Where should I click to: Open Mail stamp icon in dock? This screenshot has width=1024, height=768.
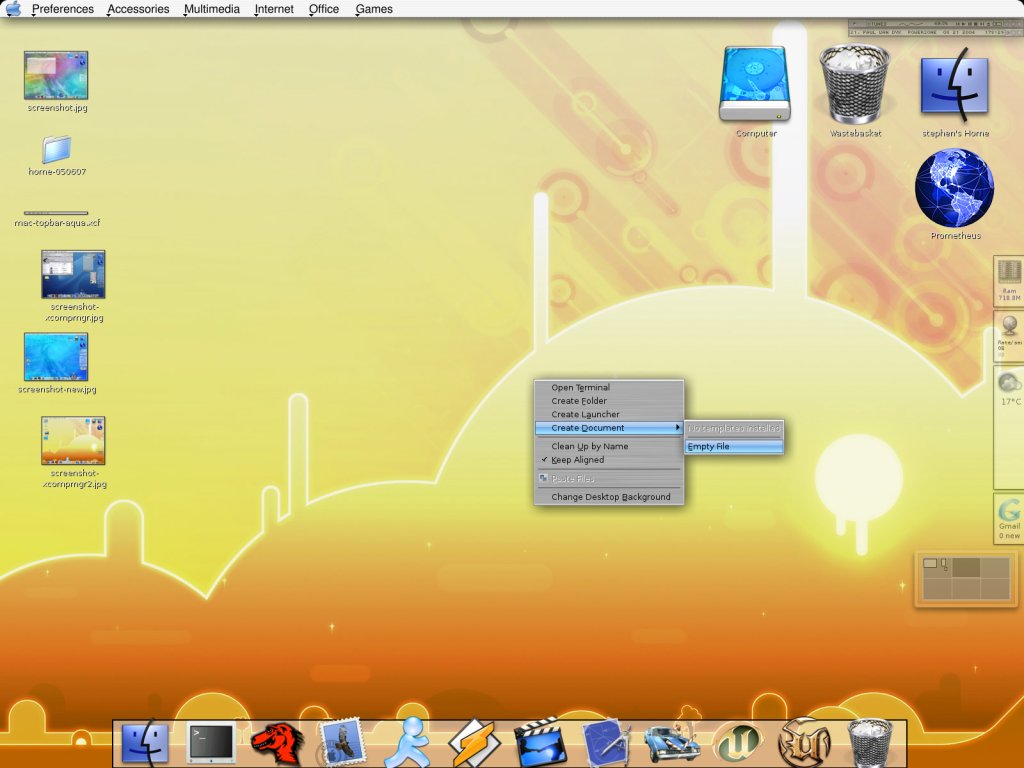tap(342, 742)
